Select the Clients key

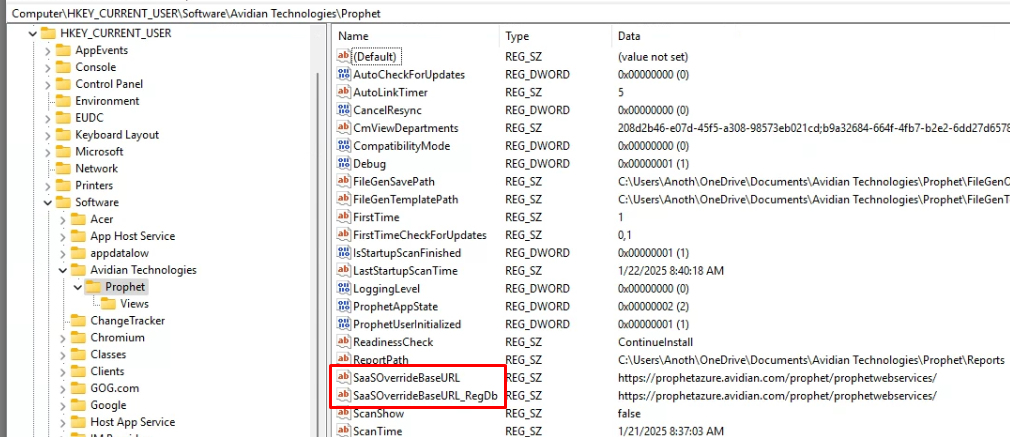107,371
